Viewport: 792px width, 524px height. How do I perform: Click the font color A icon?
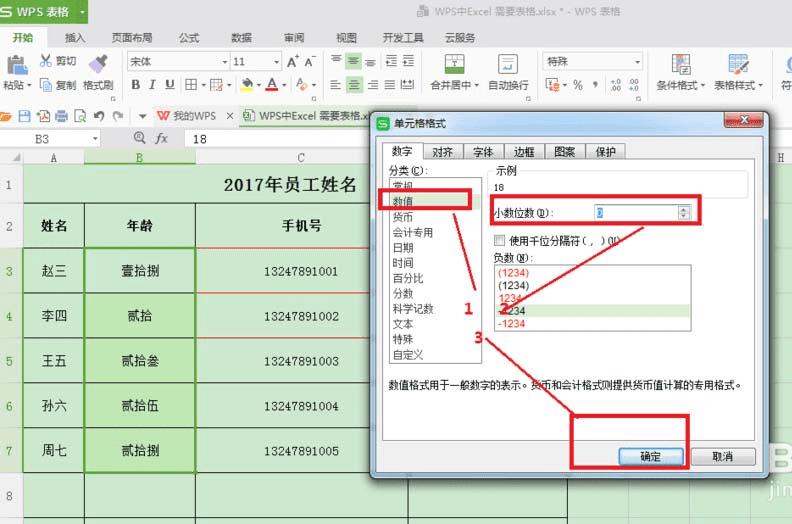tap(272, 84)
